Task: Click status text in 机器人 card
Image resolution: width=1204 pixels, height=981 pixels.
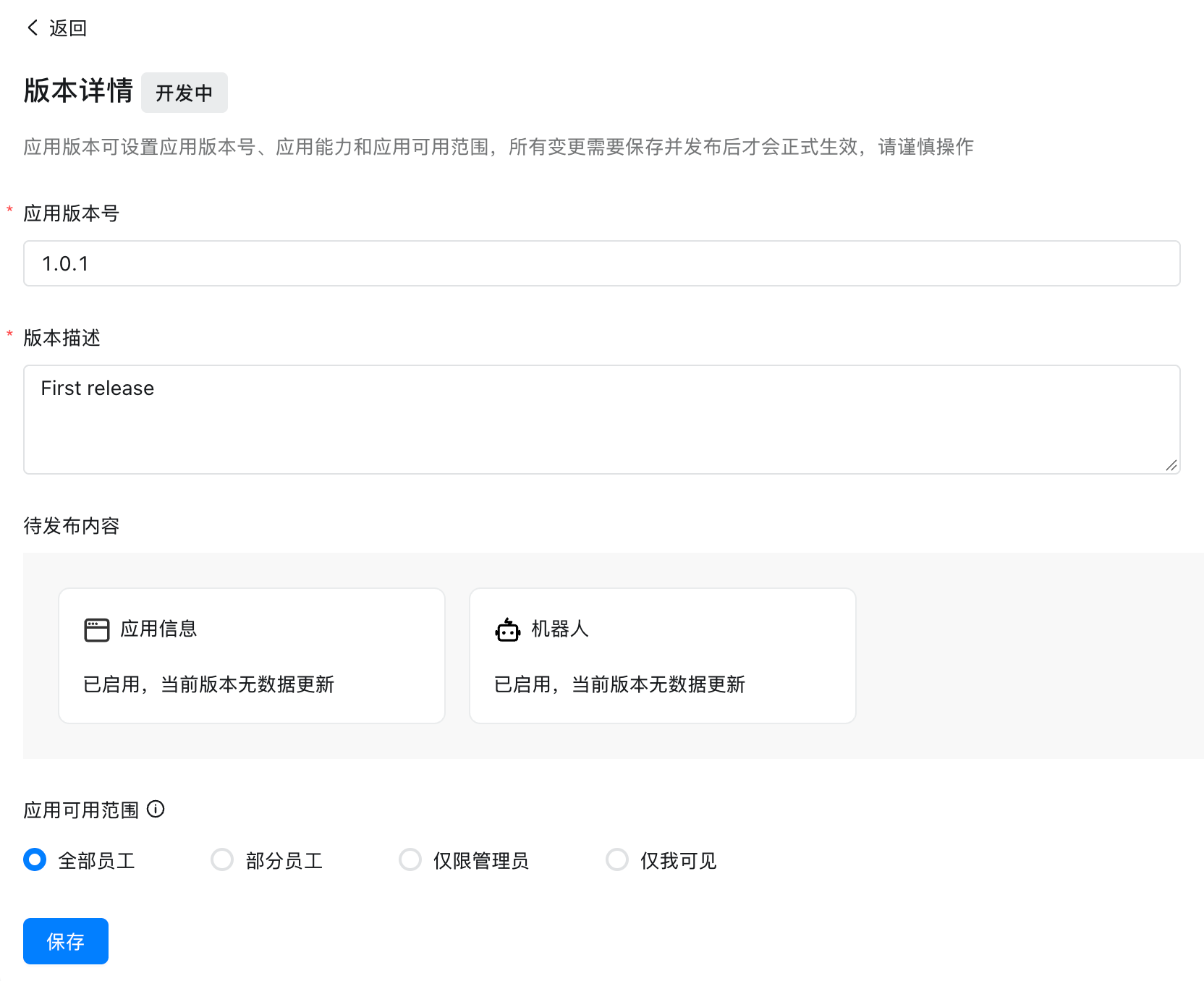Action: pyautogui.click(x=620, y=685)
